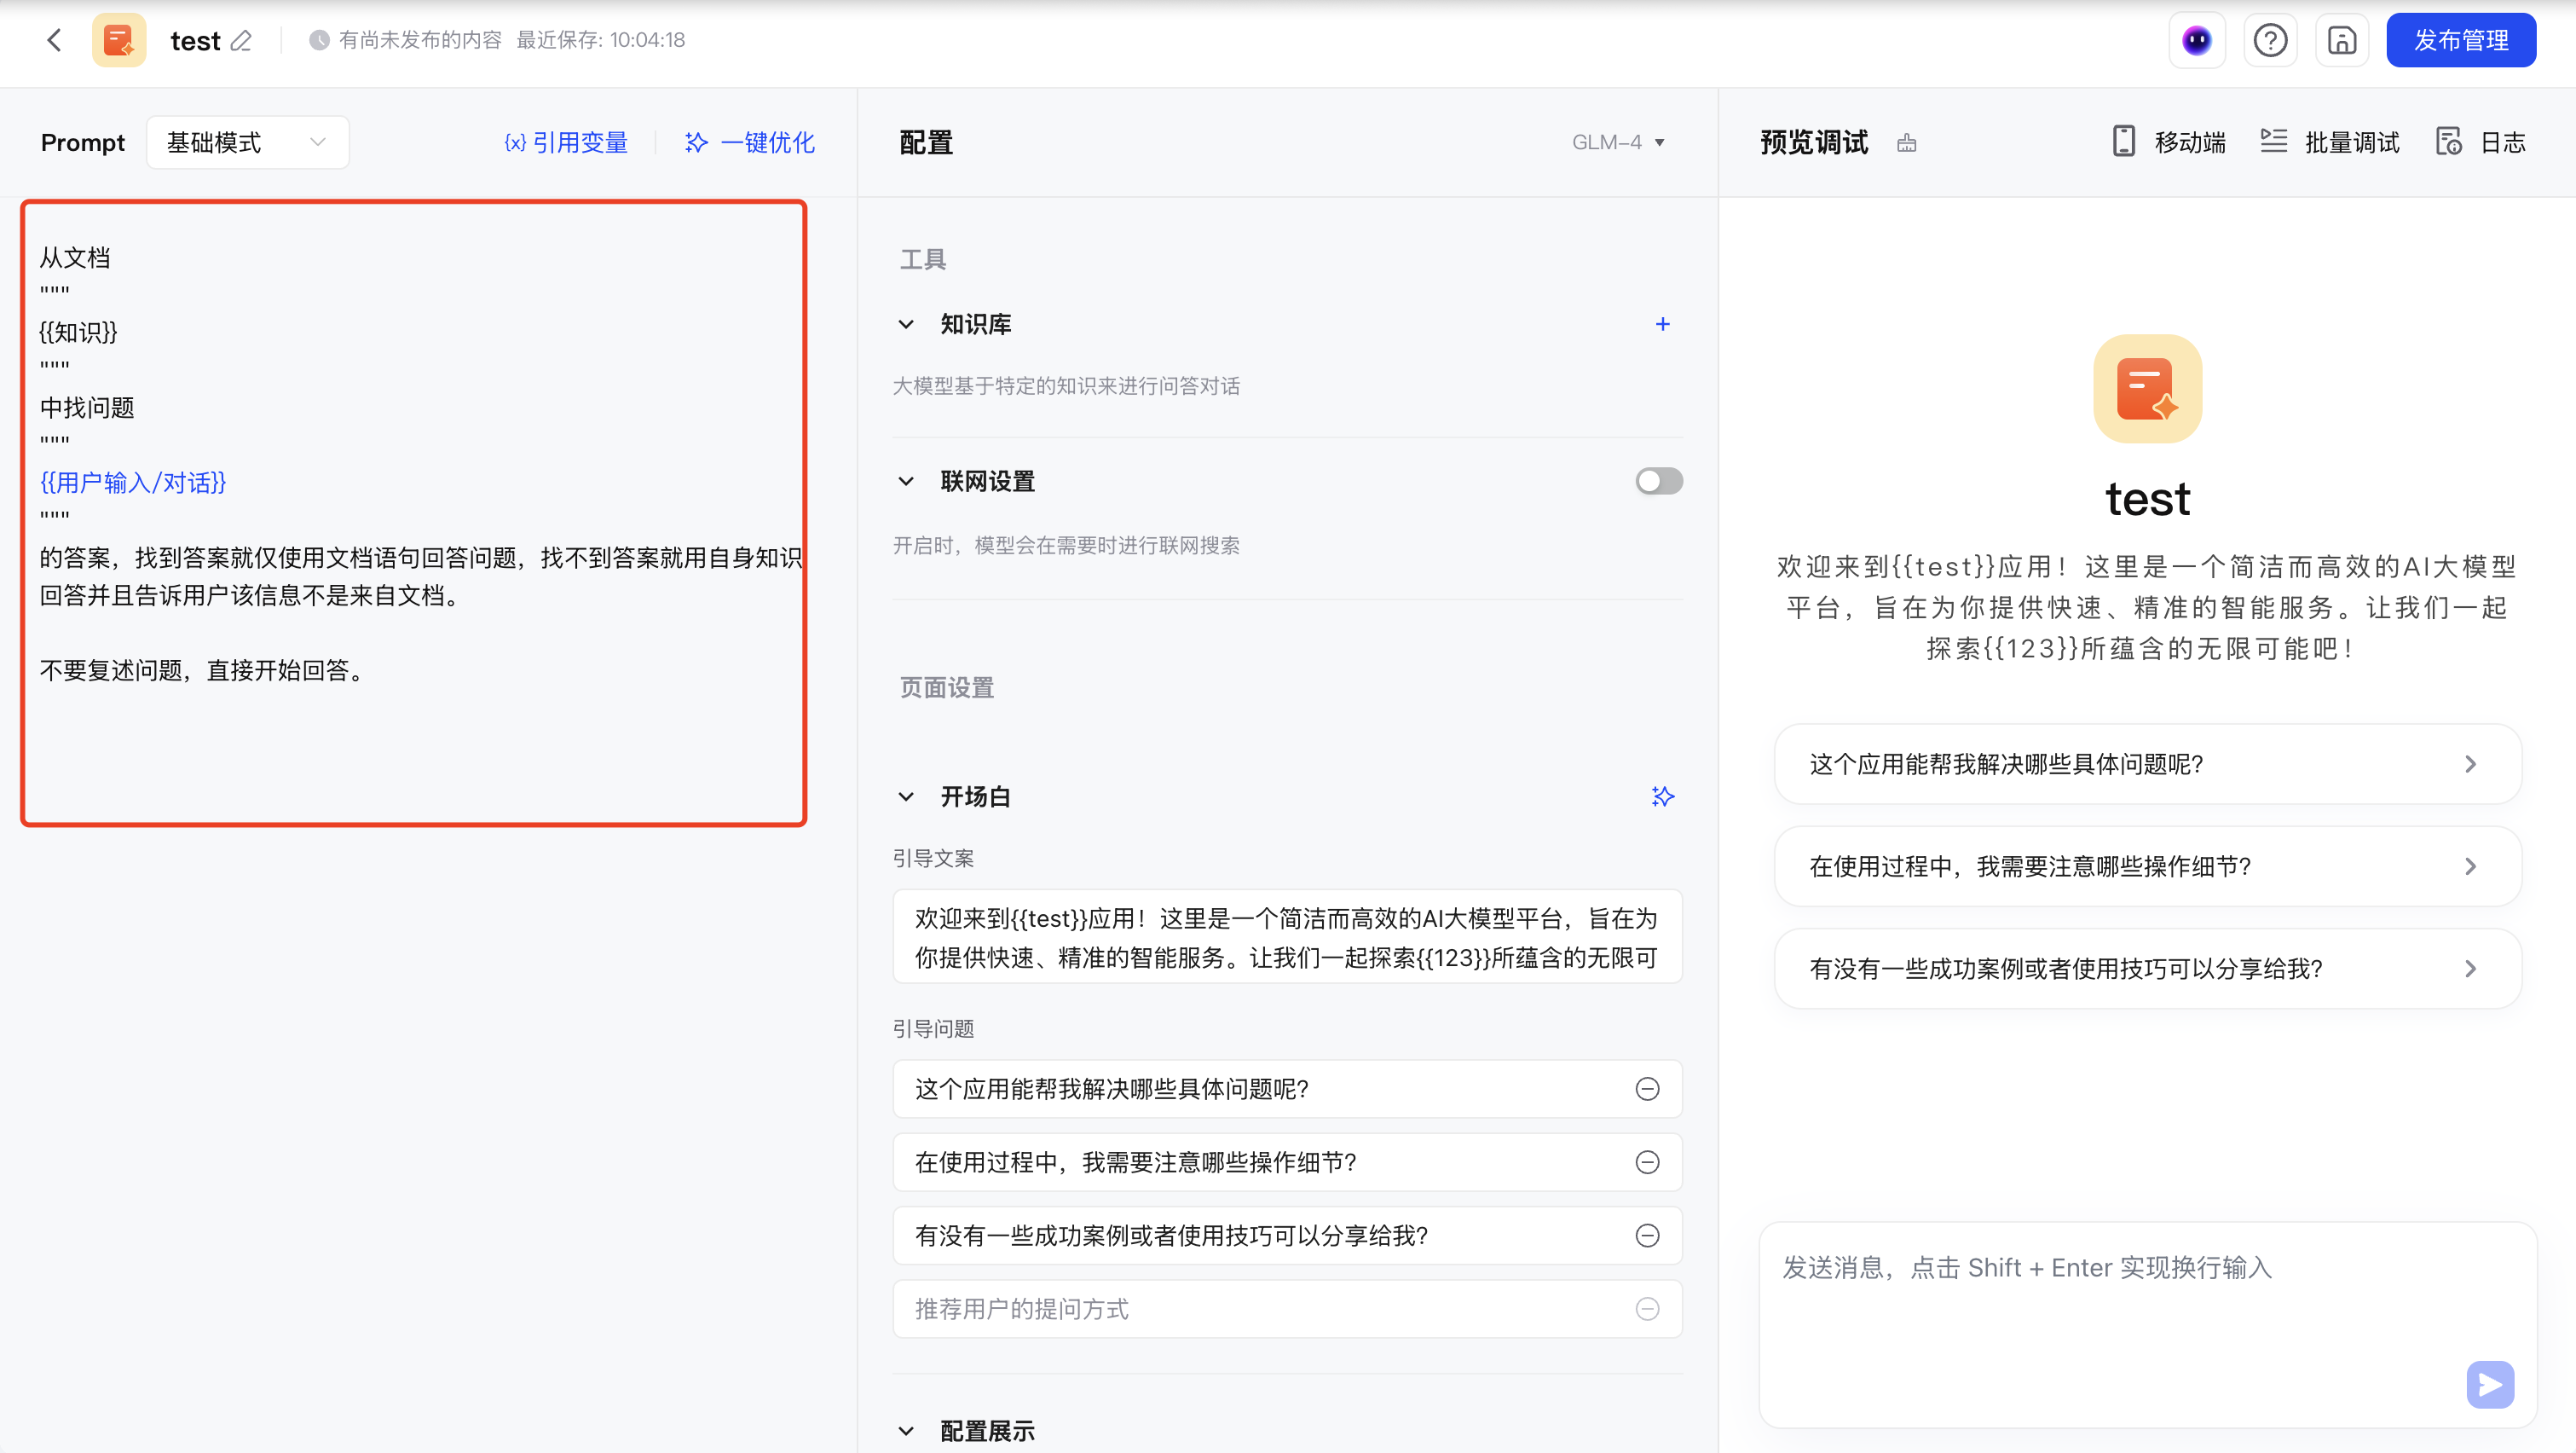Open 批量调试 mode
Image resolution: width=2576 pixels, height=1453 pixels.
coord(2330,143)
